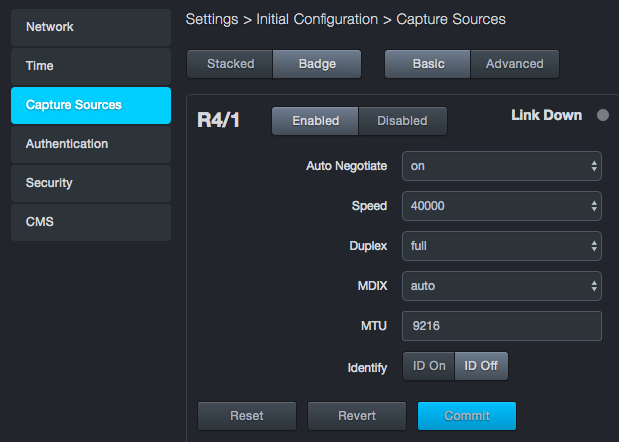619x442 pixels.
Task: Expand the MDIX dropdown
Action: [x=501, y=286]
